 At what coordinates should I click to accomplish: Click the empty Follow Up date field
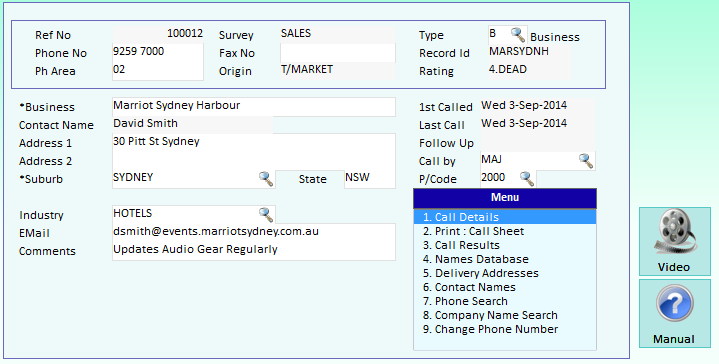(538, 143)
